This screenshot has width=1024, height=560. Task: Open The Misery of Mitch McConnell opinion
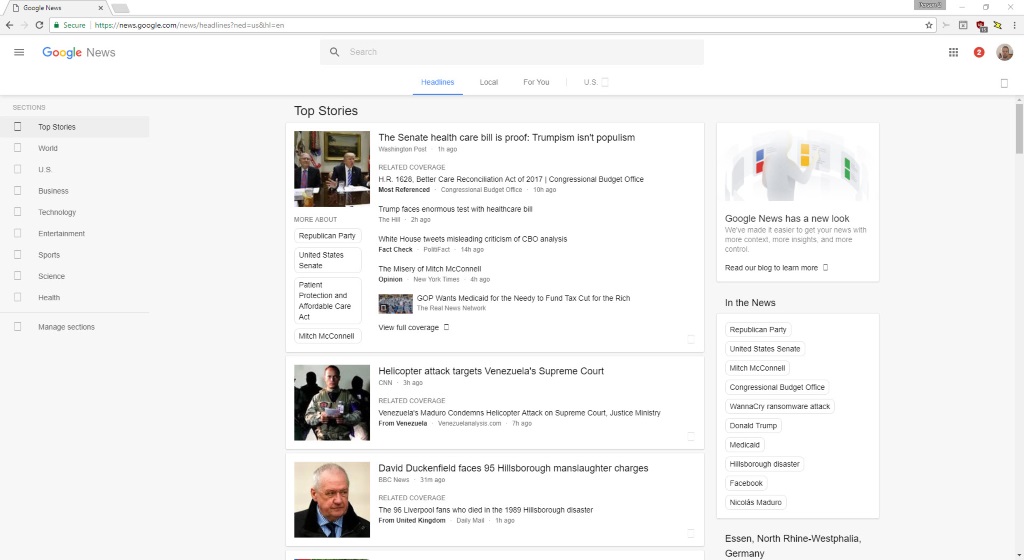pos(430,269)
